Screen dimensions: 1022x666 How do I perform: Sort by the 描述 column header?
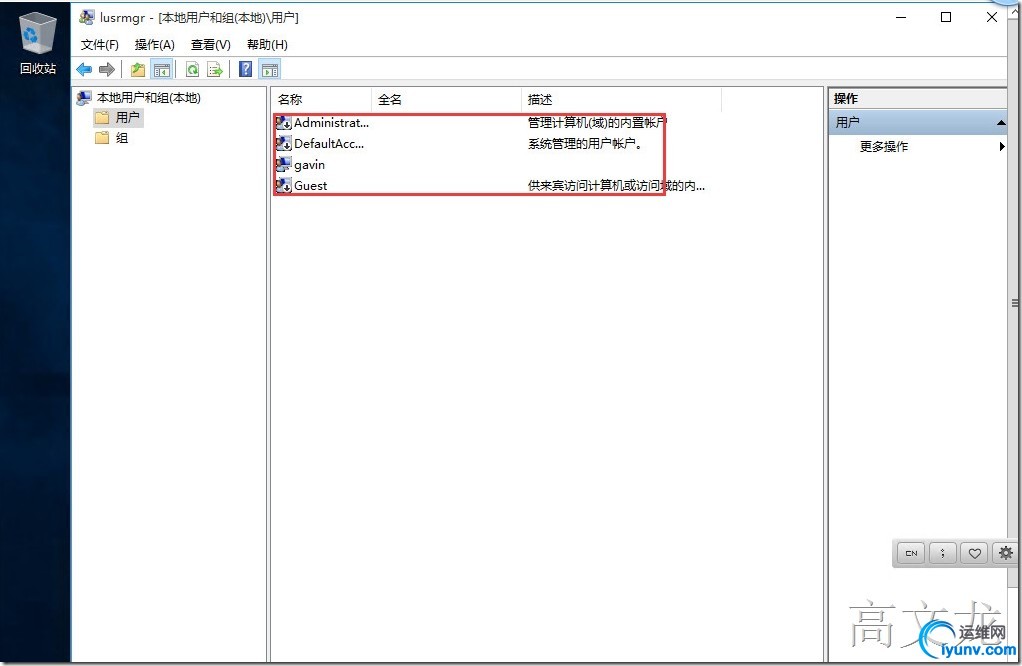tap(622, 100)
